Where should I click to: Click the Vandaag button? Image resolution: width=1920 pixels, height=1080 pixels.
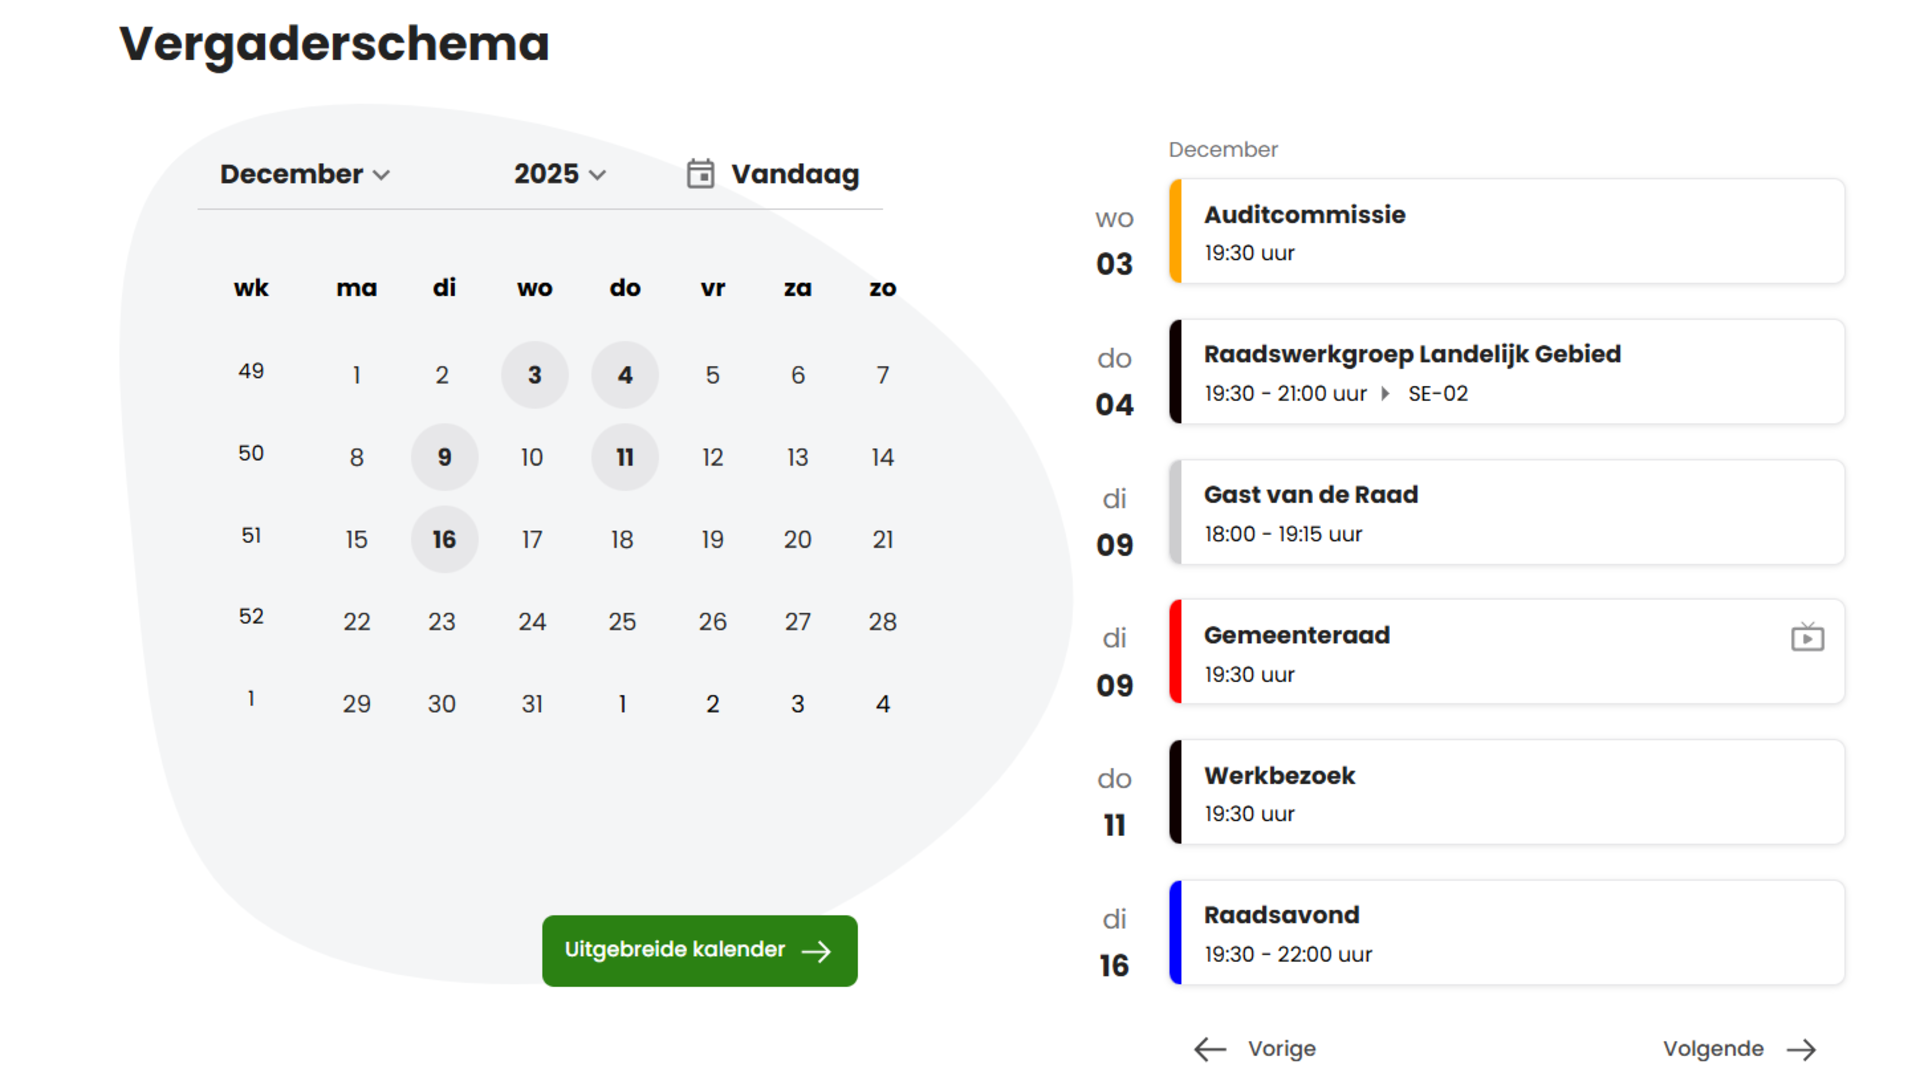pyautogui.click(x=794, y=174)
